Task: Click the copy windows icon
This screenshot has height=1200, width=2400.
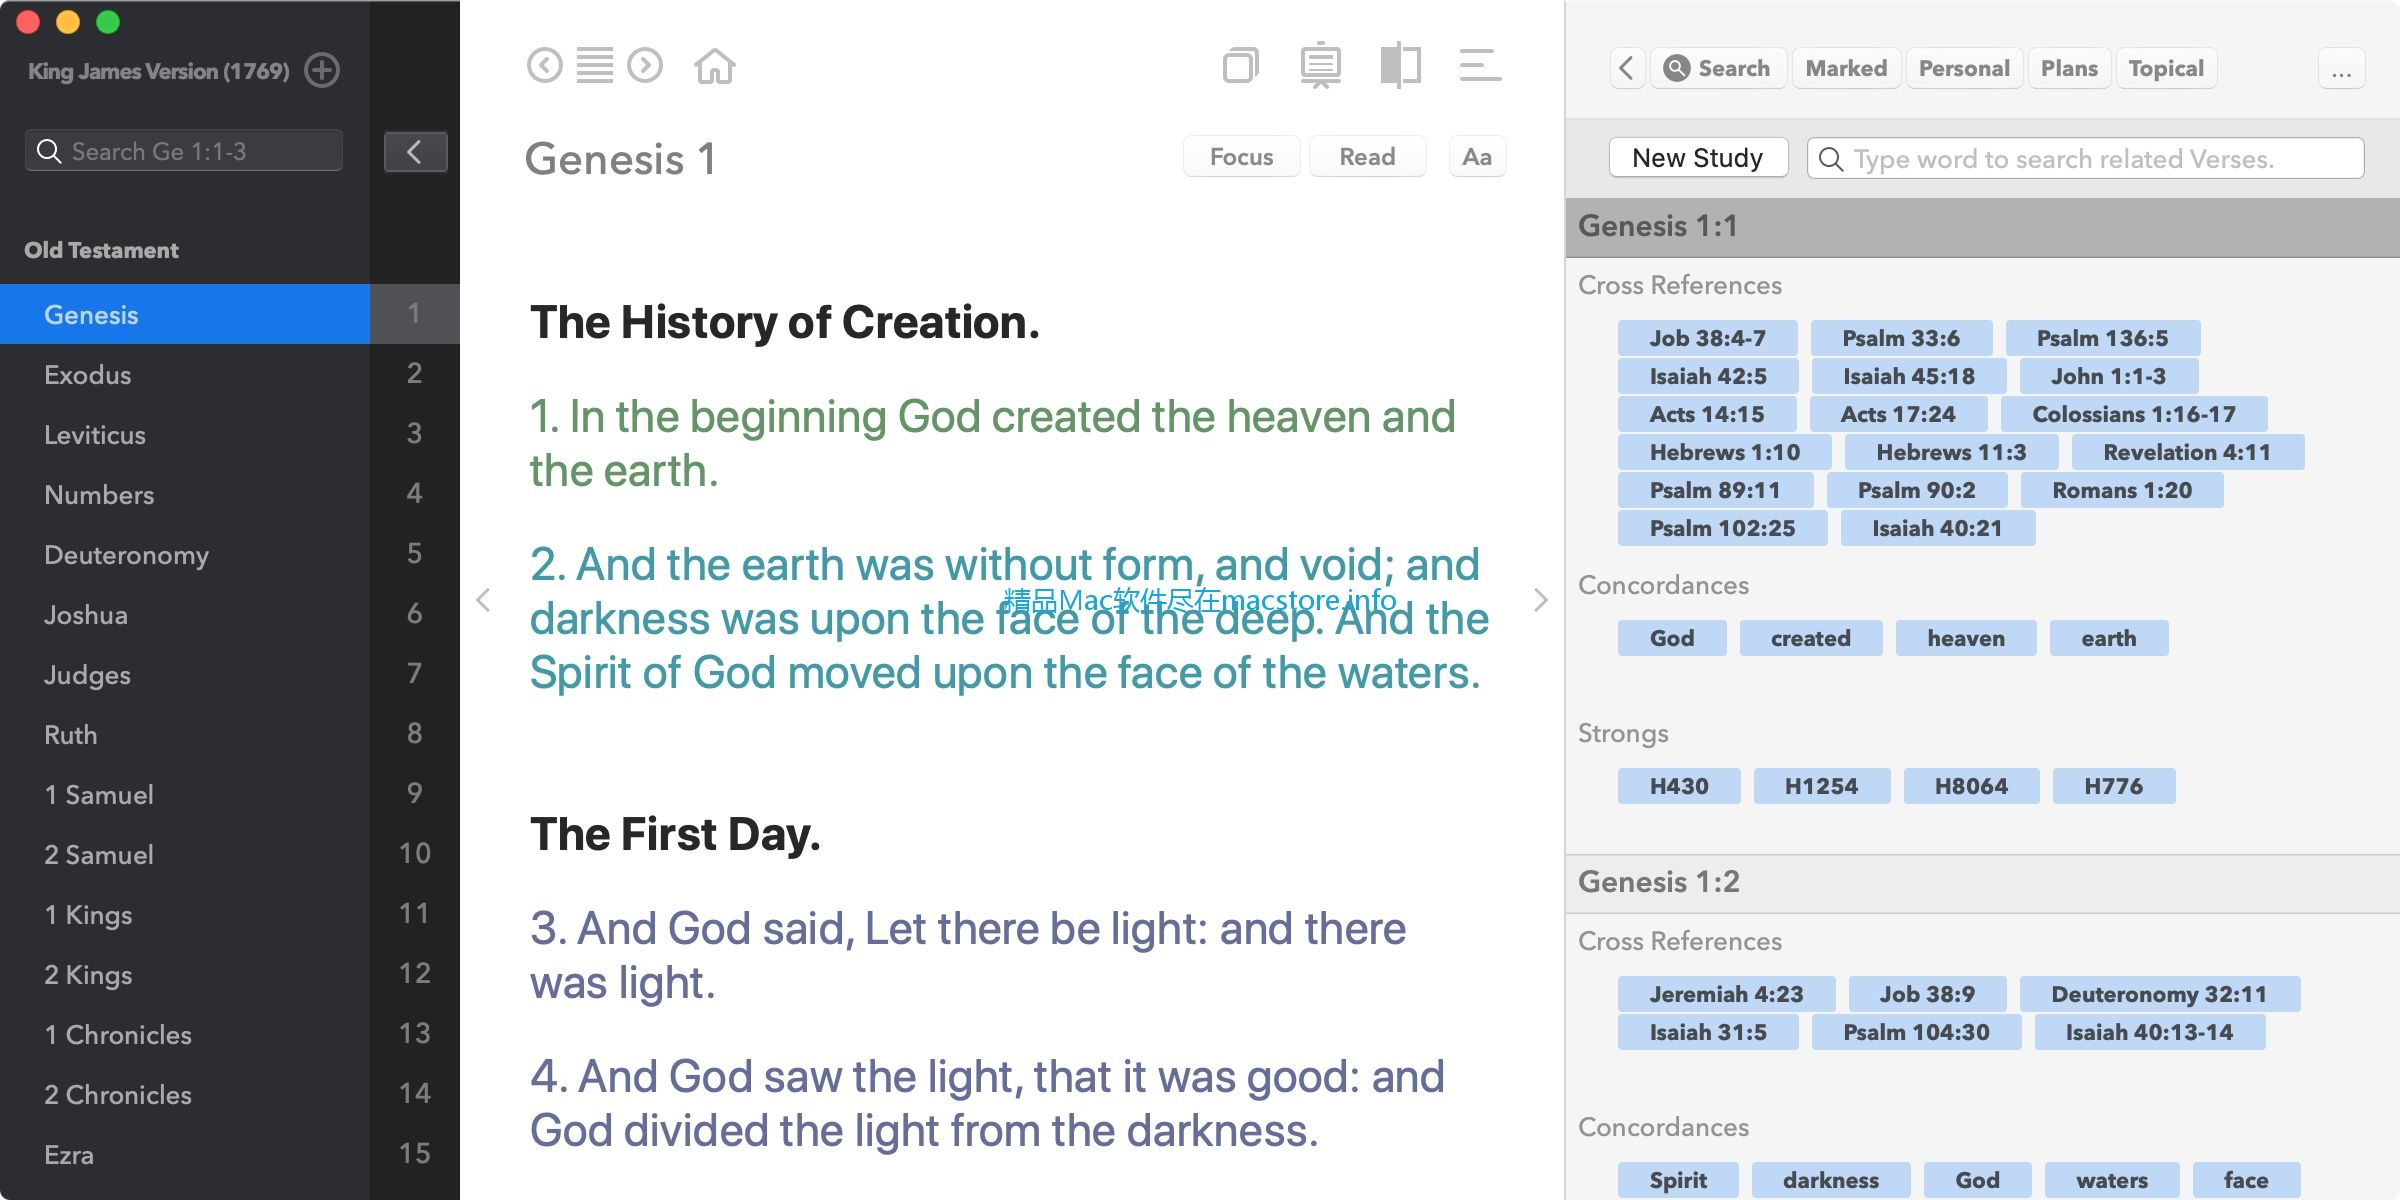Action: click(x=1241, y=66)
